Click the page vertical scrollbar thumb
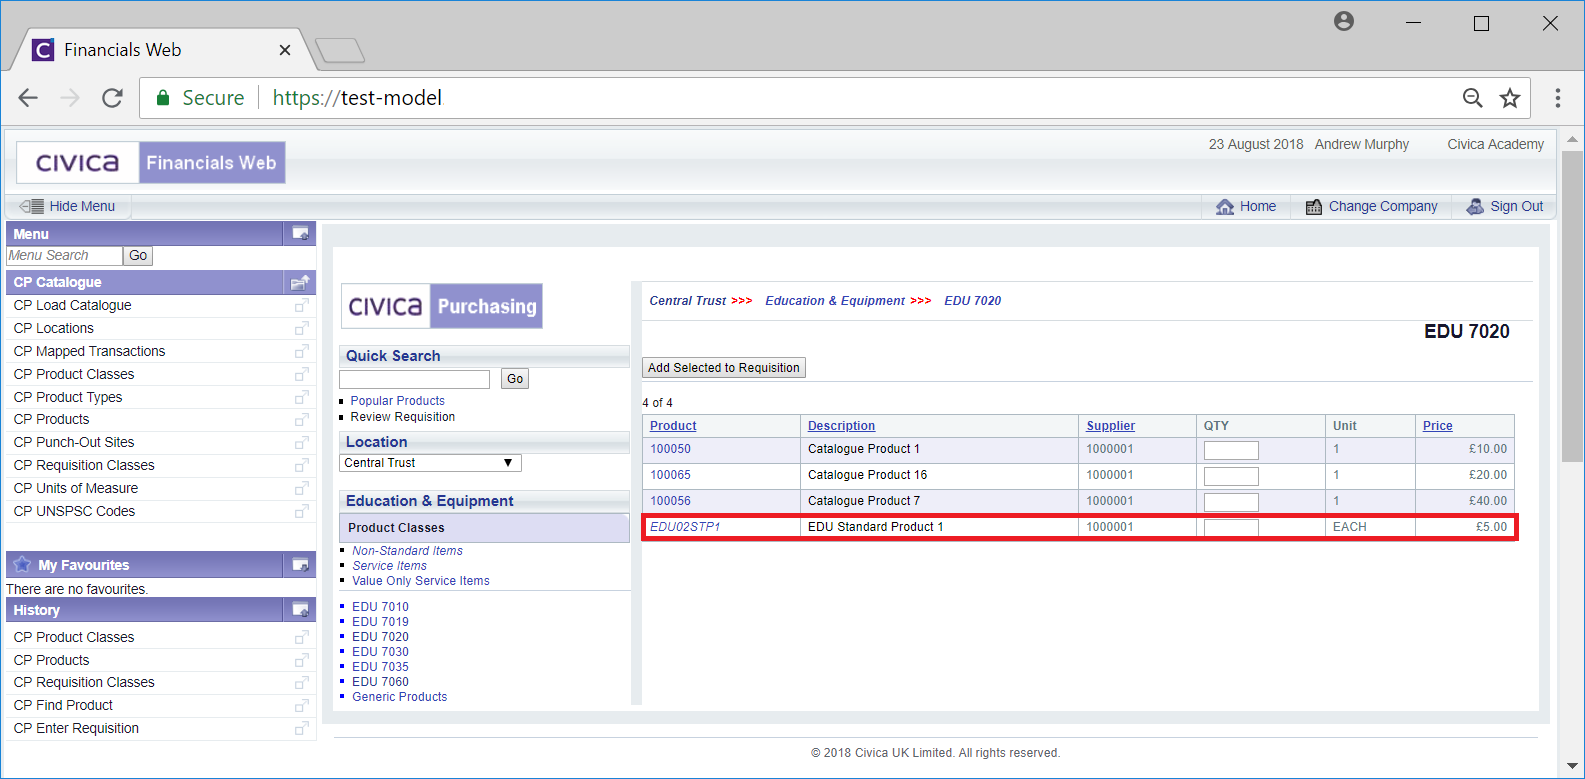Screen dimensions: 1585x779 (1572, 306)
